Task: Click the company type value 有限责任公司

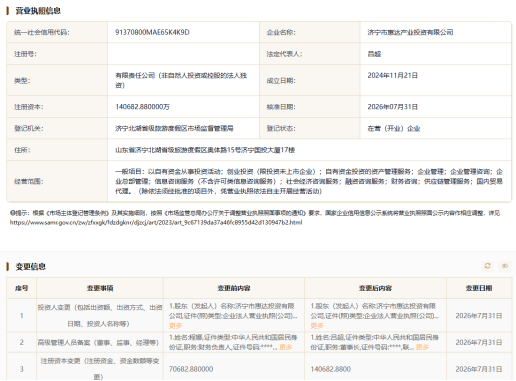Action: coord(181,80)
